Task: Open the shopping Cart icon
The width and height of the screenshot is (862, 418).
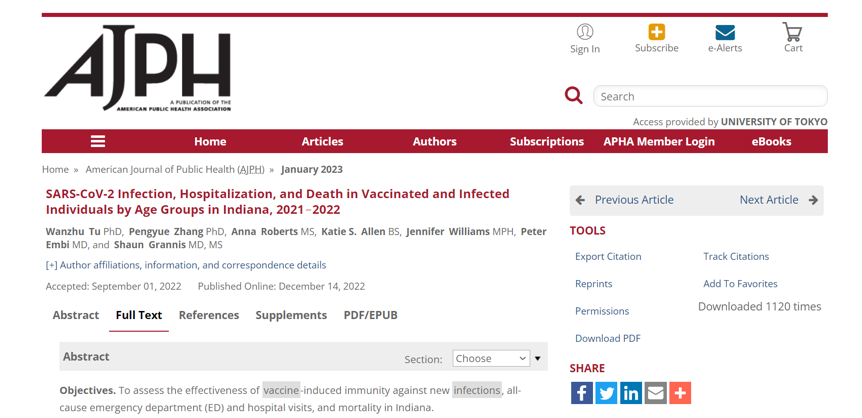Action: pos(792,32)
